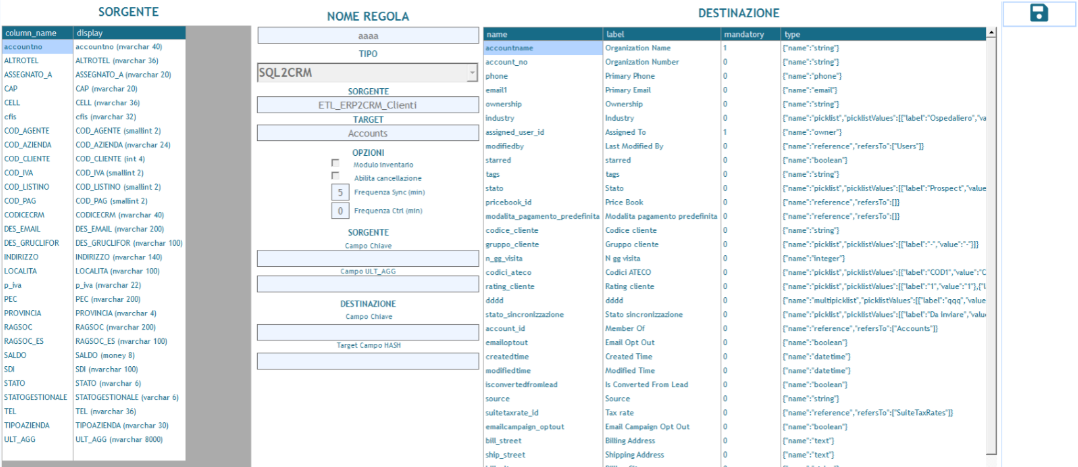Open the TIPO dropdown showing SQL2CRM

pyautogui.click(x=367, y=73)
